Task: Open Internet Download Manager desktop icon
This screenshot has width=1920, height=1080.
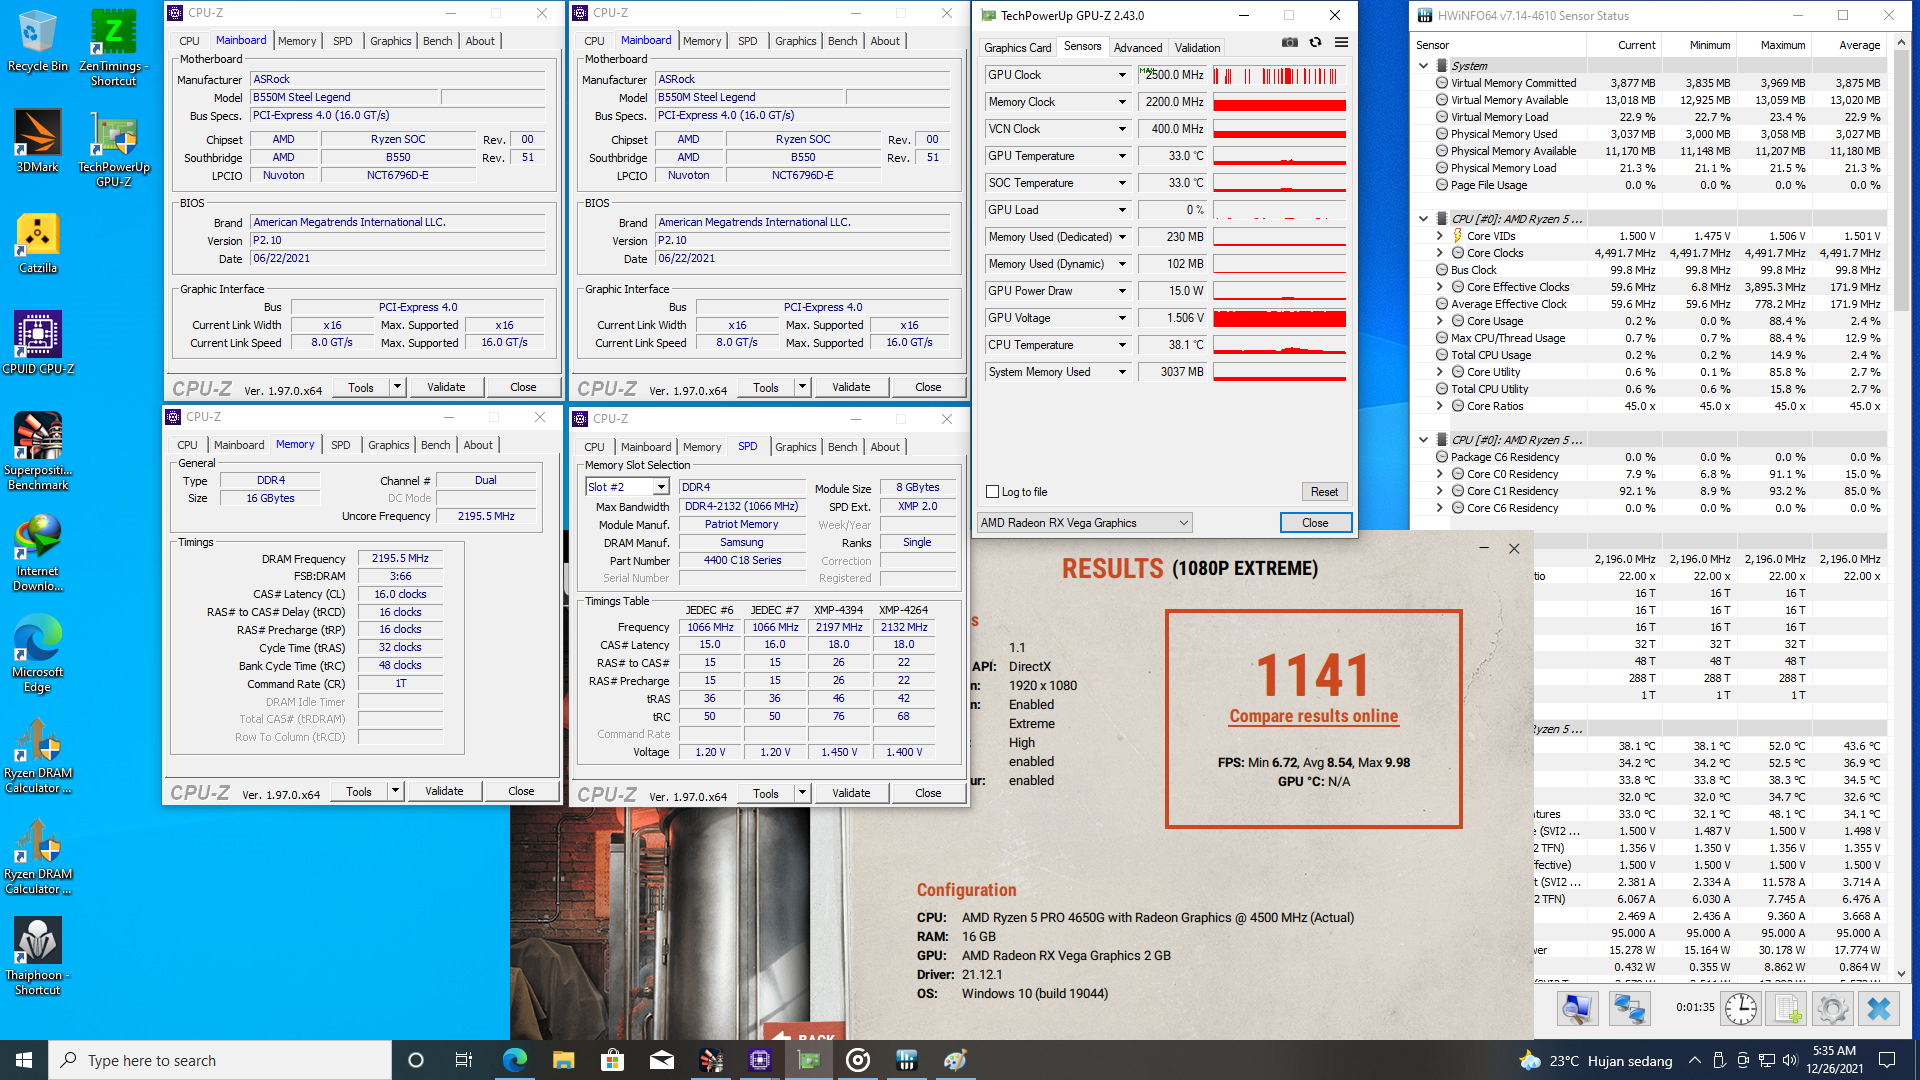Action: click(38, 552)
